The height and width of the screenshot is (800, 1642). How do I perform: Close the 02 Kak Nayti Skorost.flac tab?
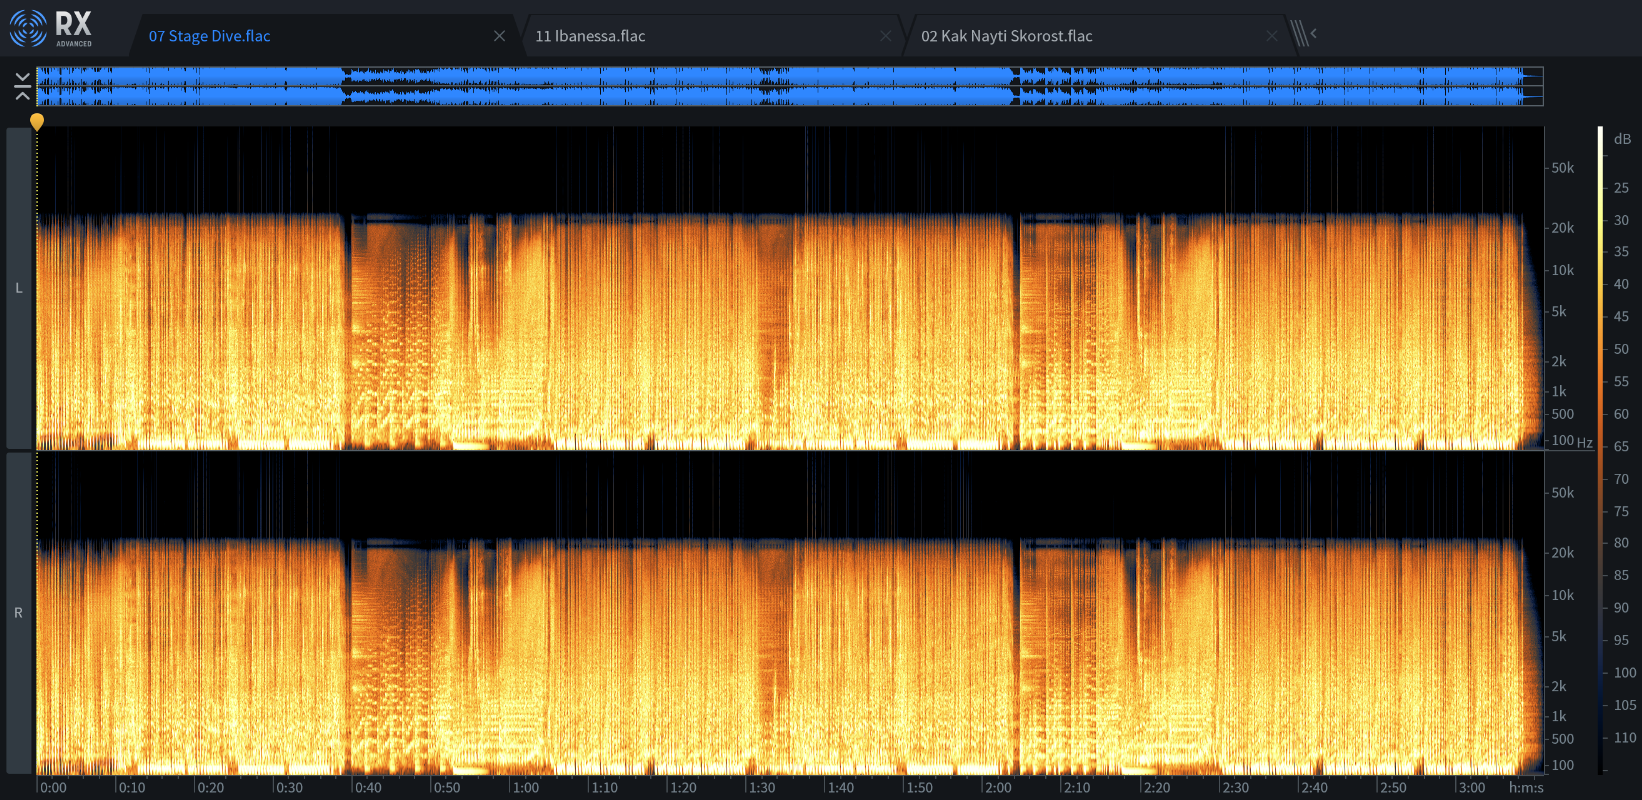[1271, 36]
